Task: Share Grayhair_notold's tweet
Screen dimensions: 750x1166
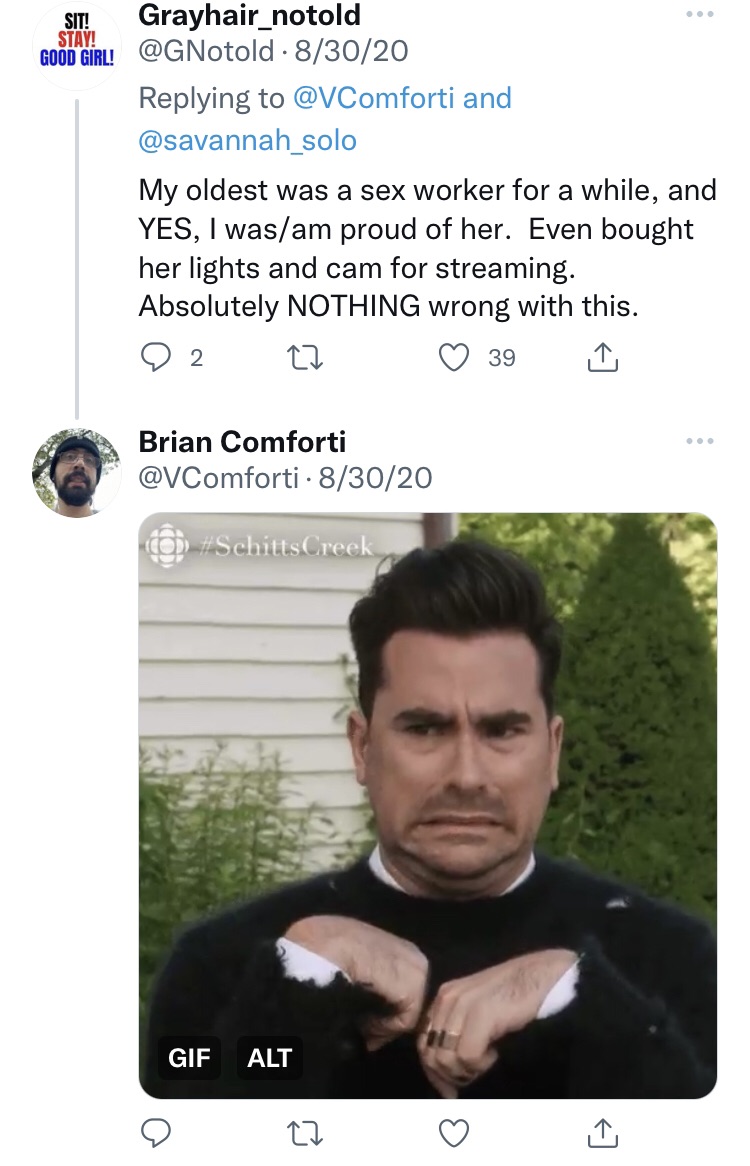Action: coord(602,358)
